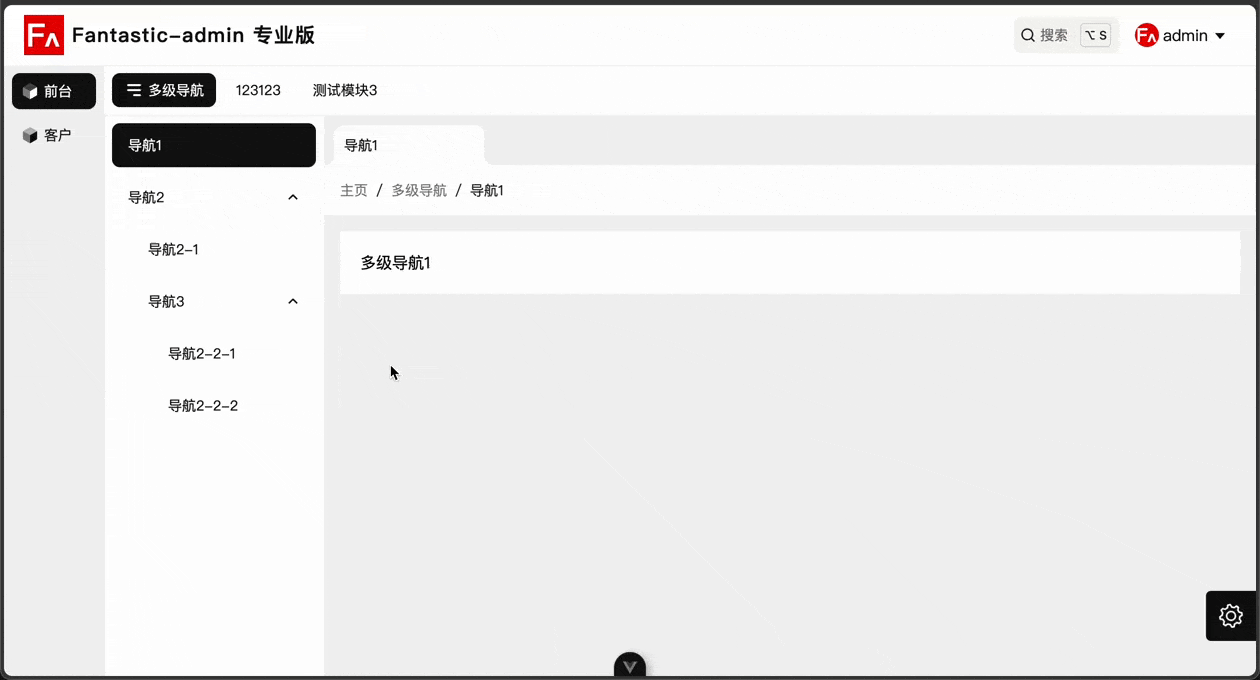
Task: Select the 导航1 page tab
Action: coord(361,146)
